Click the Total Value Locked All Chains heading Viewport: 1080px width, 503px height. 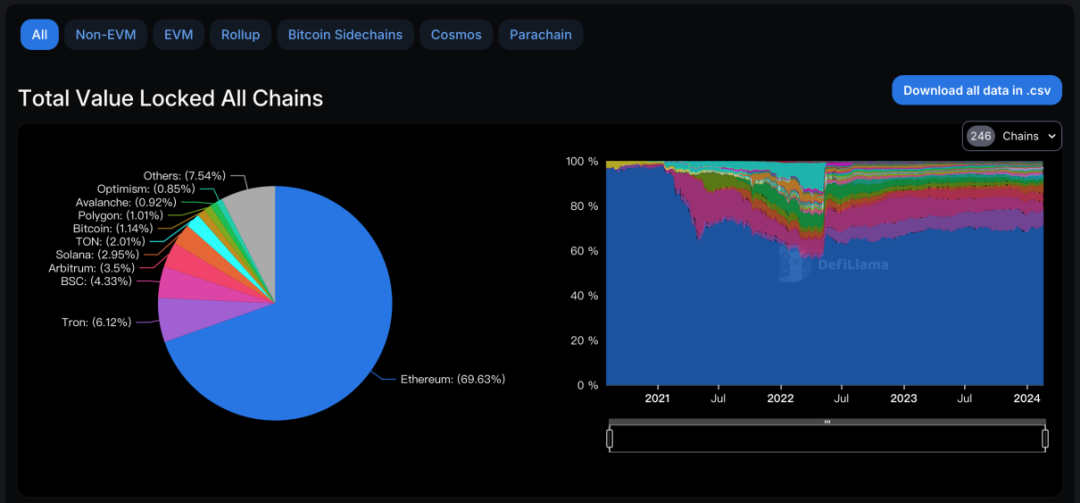170,99
